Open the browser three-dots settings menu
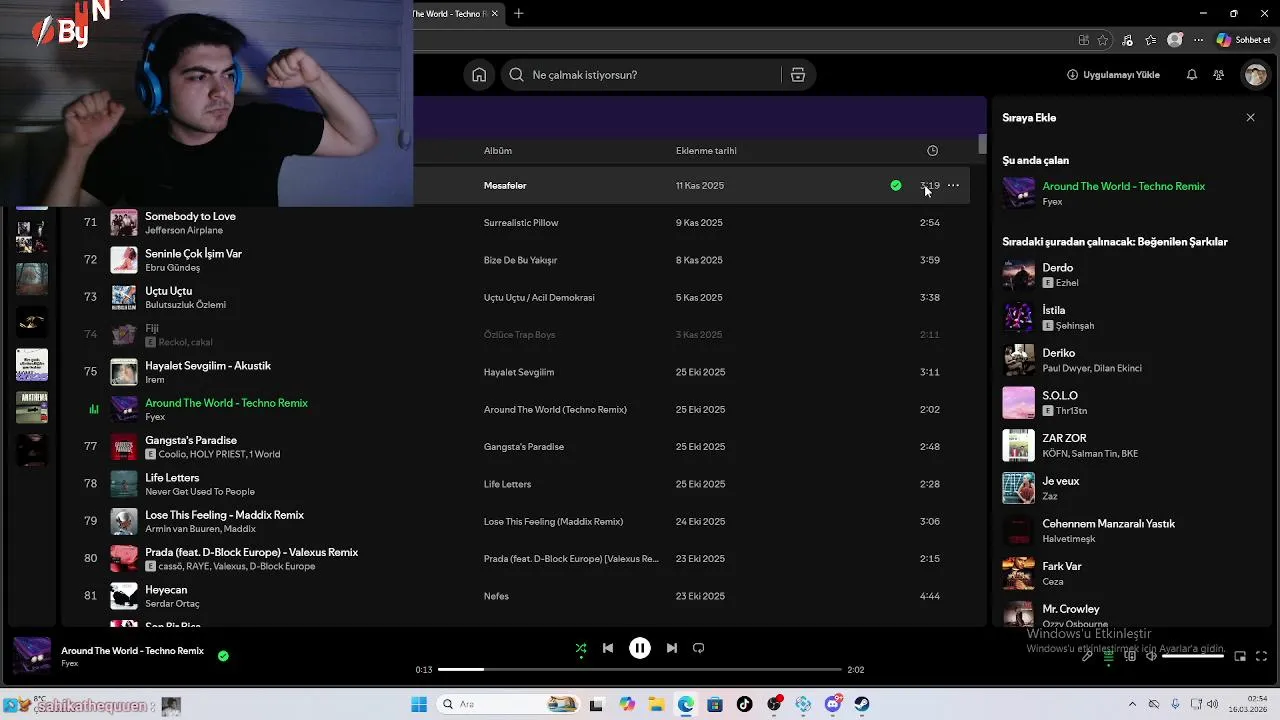The width and height of the screenshot is (1280, 720). pos(1197,41)
